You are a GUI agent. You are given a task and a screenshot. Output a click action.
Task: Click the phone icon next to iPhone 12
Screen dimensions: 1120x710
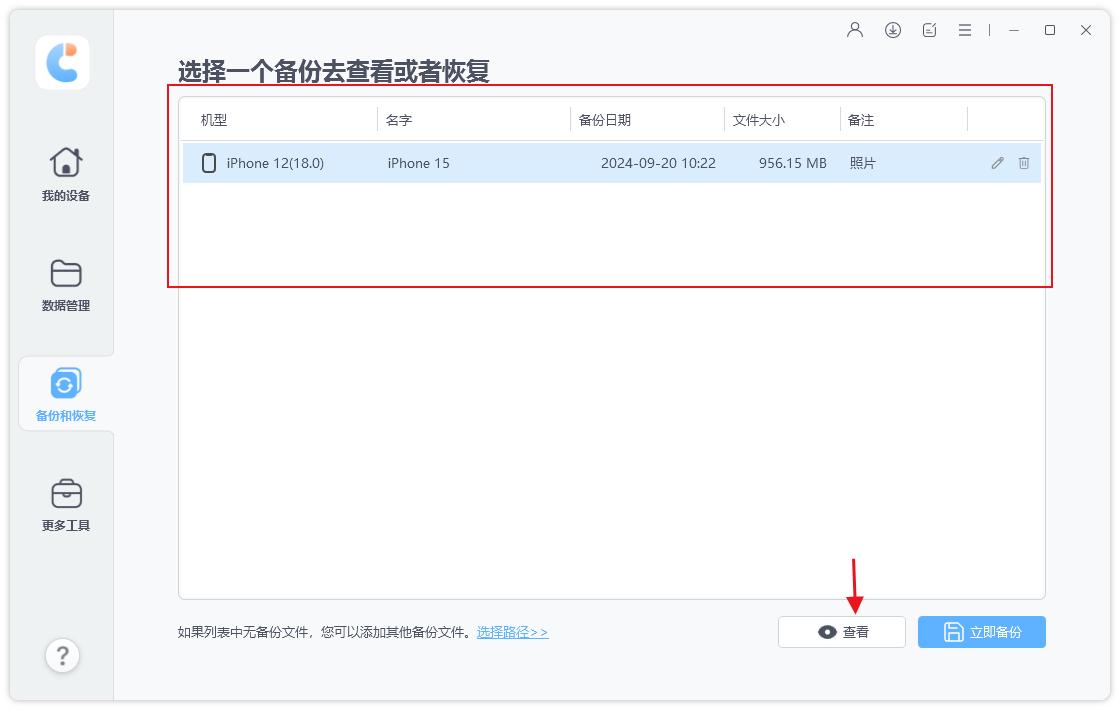point(208,163)
